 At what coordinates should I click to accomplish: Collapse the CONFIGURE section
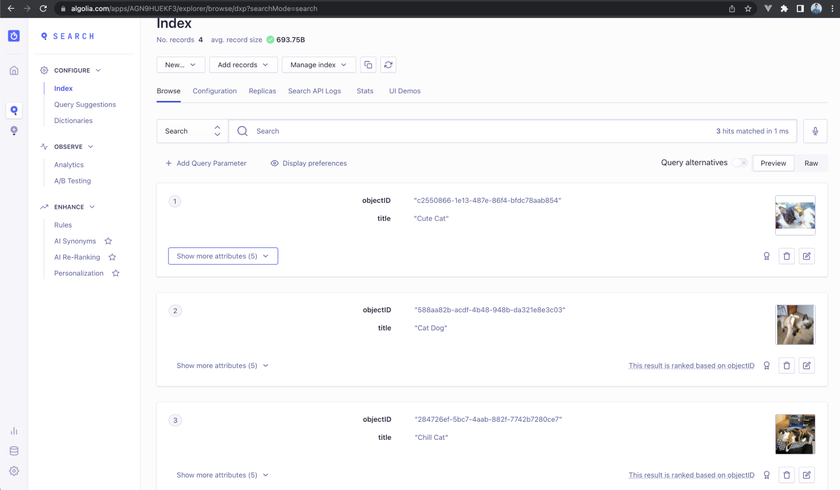coord(70,70)
